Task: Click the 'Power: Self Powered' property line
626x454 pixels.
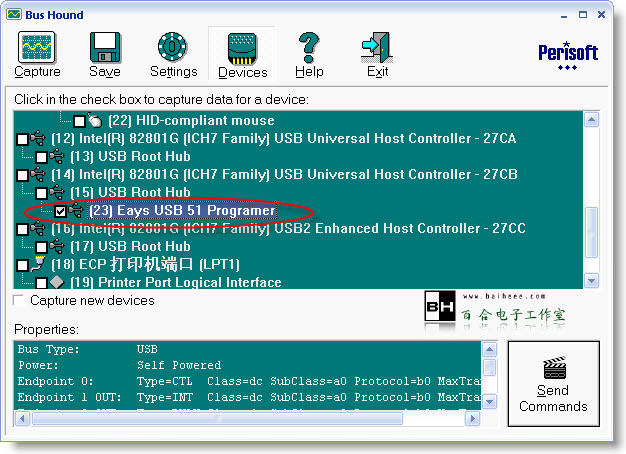Action: [x=119, y=365]
